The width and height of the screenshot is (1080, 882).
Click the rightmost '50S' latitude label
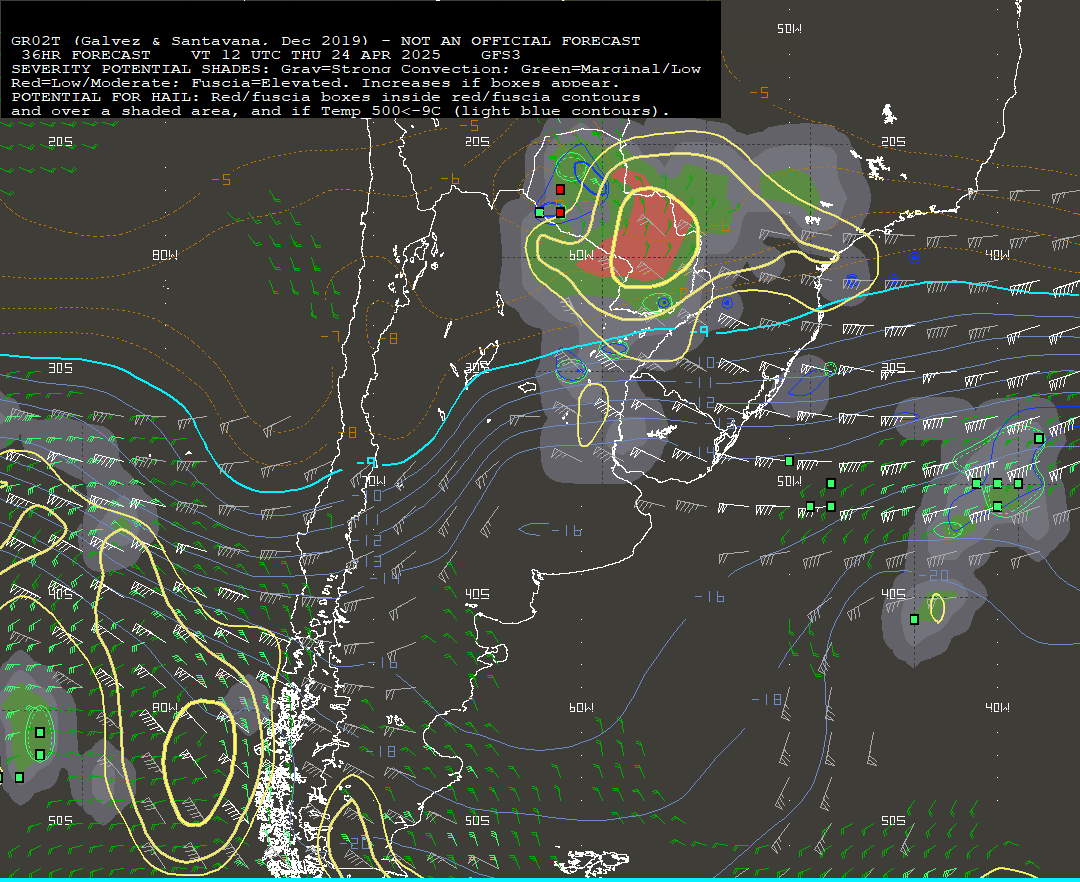pos(893,820)
